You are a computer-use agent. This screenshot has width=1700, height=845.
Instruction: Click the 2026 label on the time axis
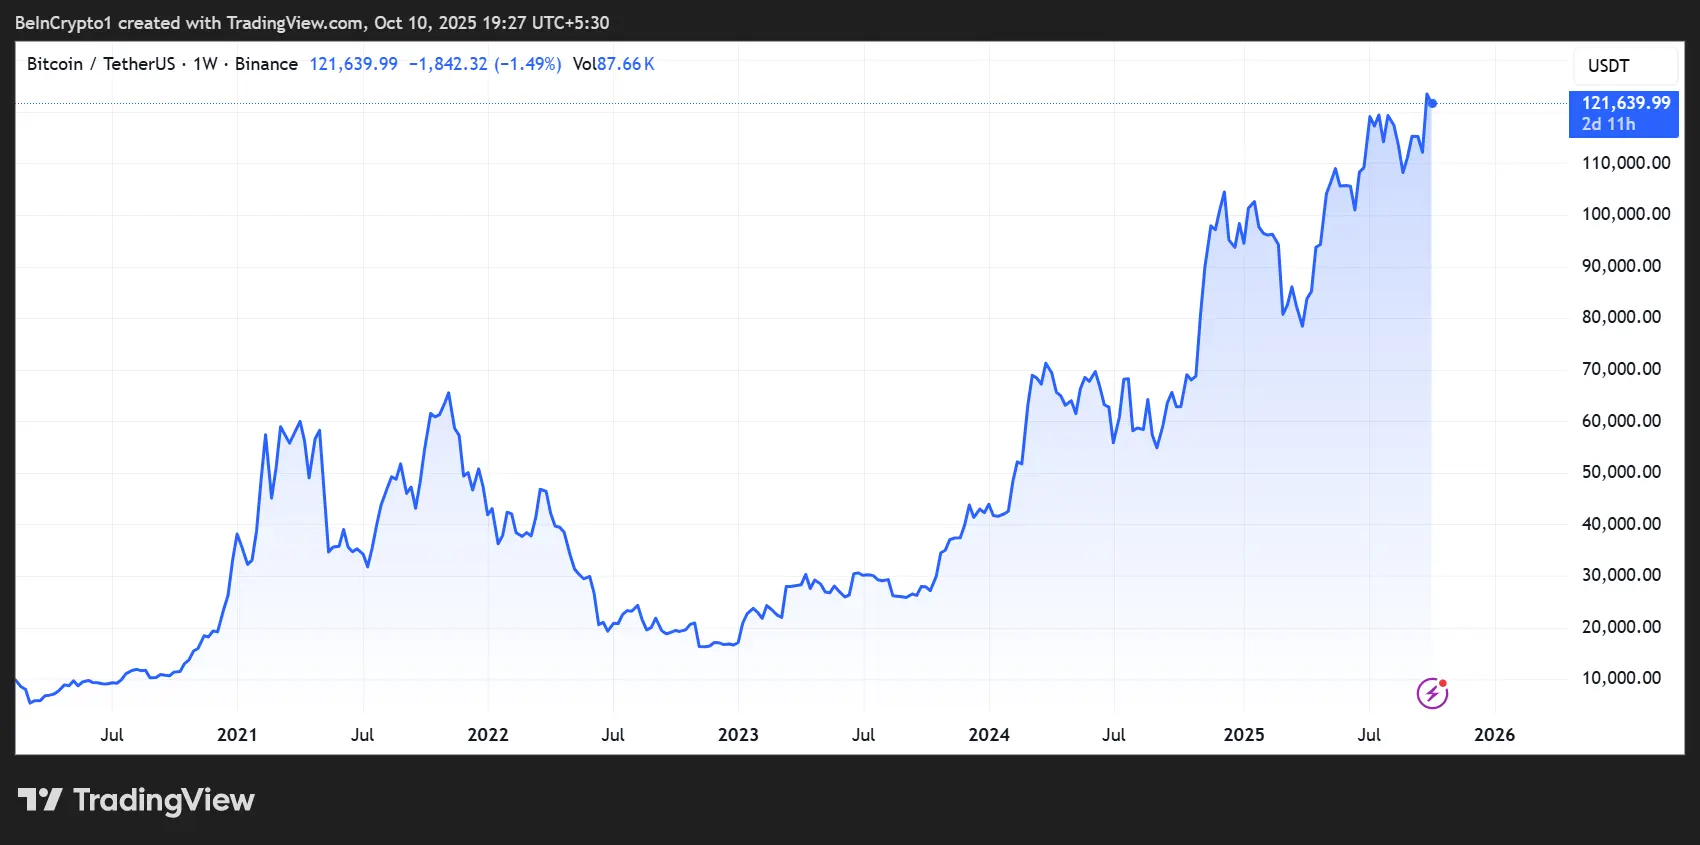tap(1494, 735)
